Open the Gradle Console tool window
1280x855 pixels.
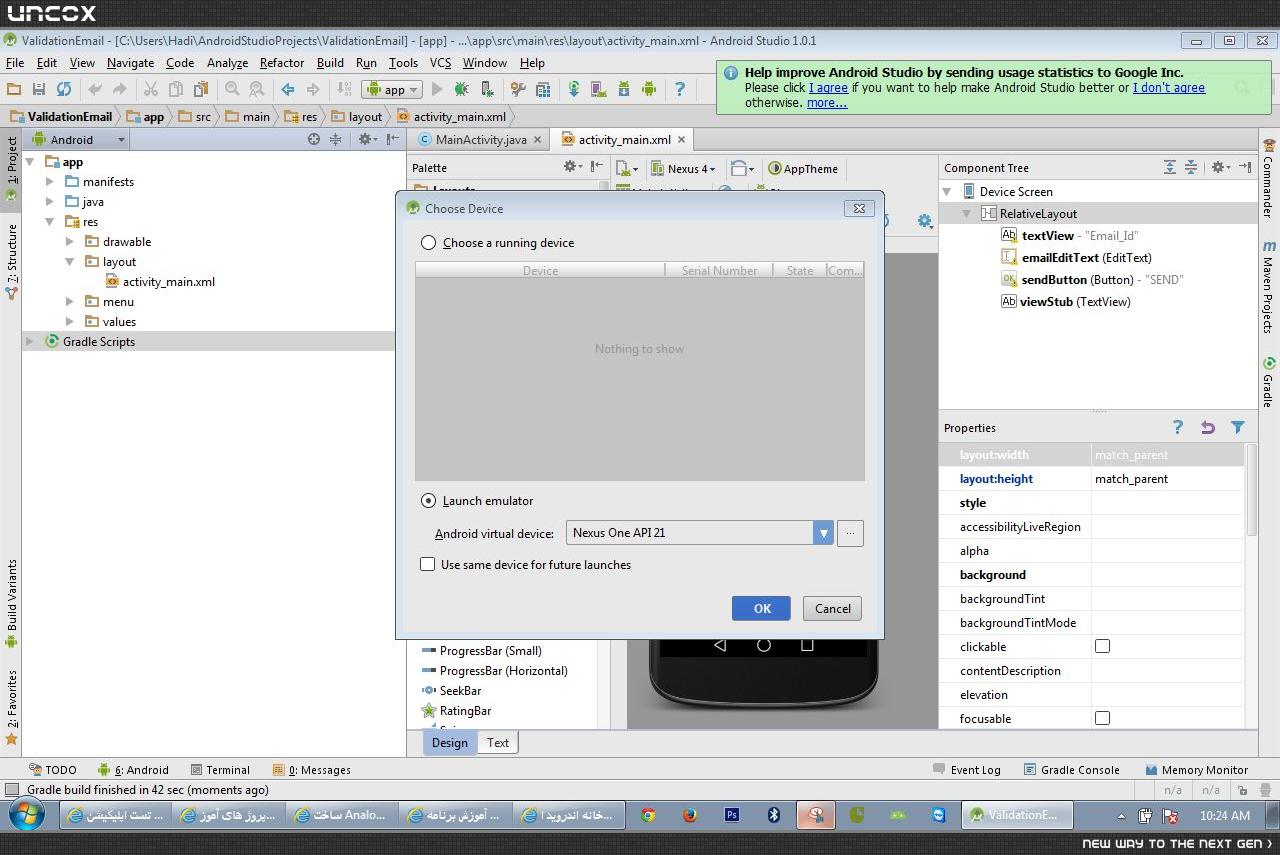(x=1071, y=770)
